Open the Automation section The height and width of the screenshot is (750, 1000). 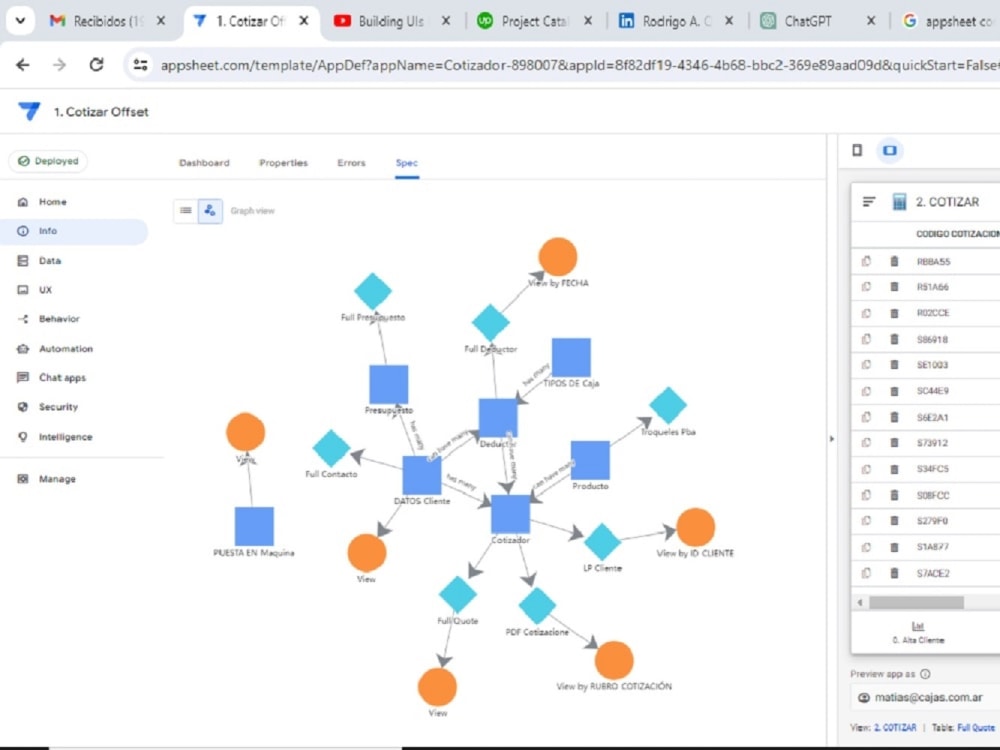65,348
